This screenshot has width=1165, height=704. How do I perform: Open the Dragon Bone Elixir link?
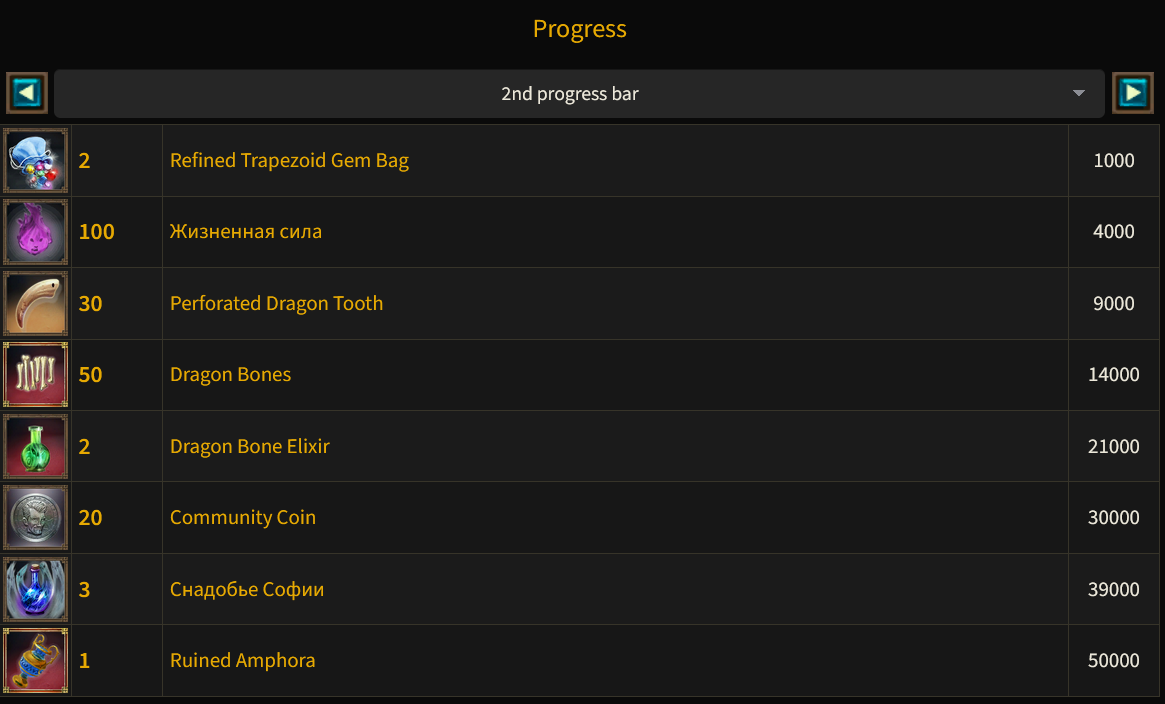pos(250,446)
